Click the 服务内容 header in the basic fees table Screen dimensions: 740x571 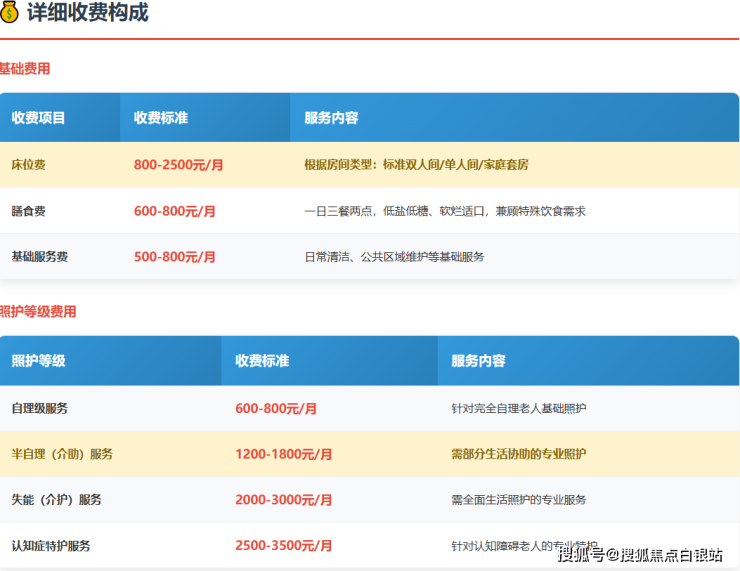point(331,118)
